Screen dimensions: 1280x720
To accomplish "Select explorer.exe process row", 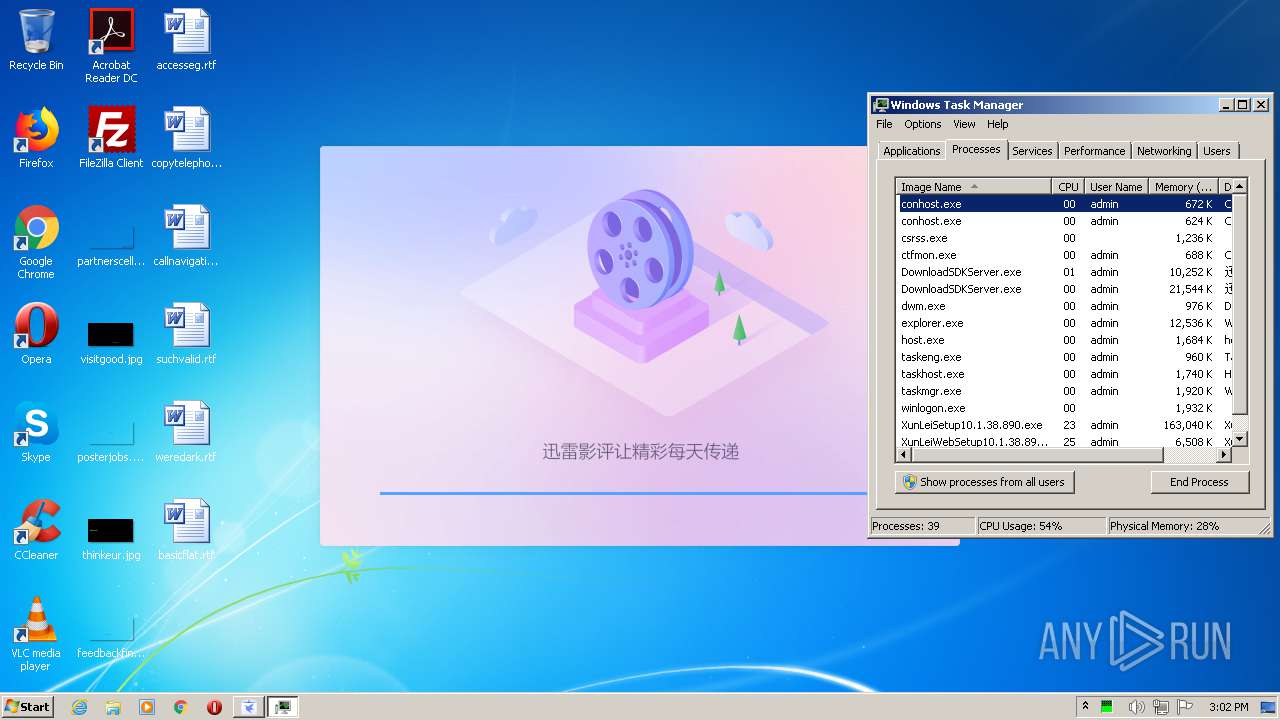I will click(1064, 323).
